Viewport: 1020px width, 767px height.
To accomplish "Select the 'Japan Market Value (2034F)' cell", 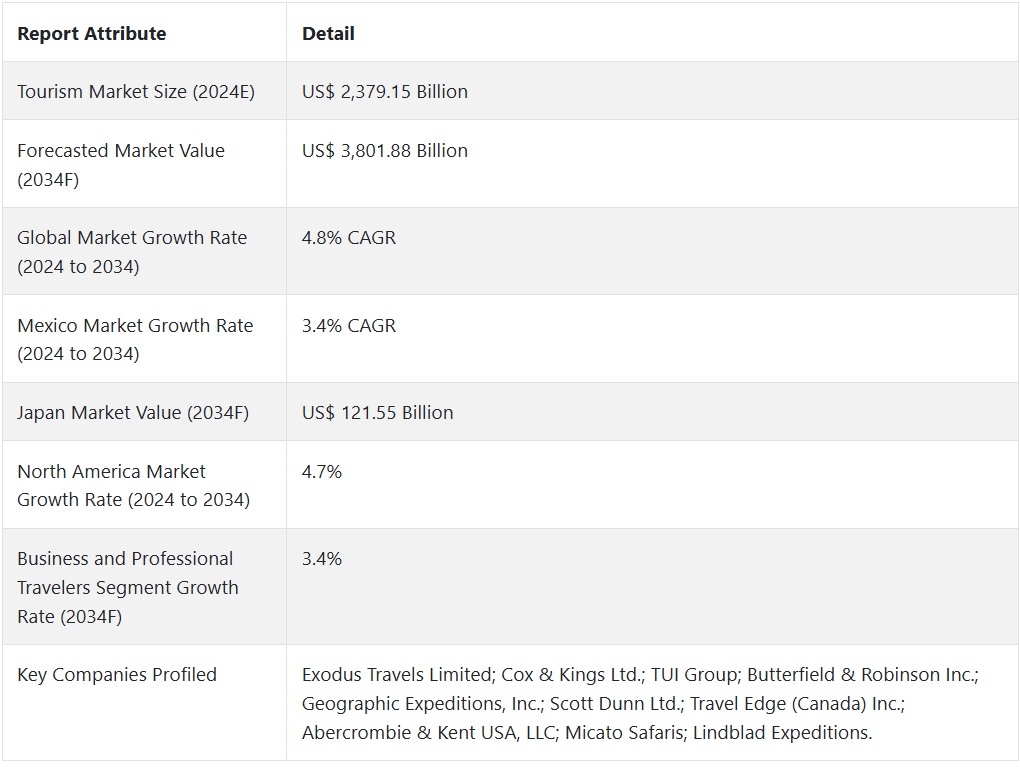I will pyautogui.click(x=133, y=413).
